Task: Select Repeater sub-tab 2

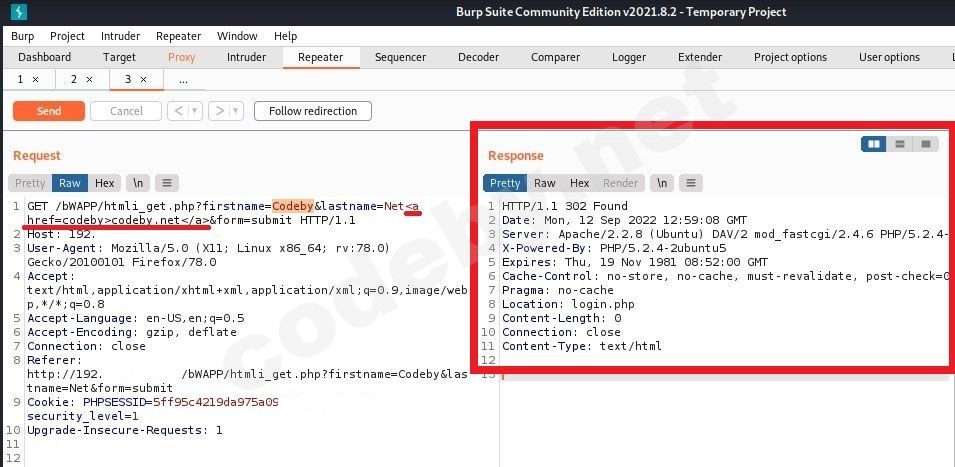Action: click(x=74, y=79)
